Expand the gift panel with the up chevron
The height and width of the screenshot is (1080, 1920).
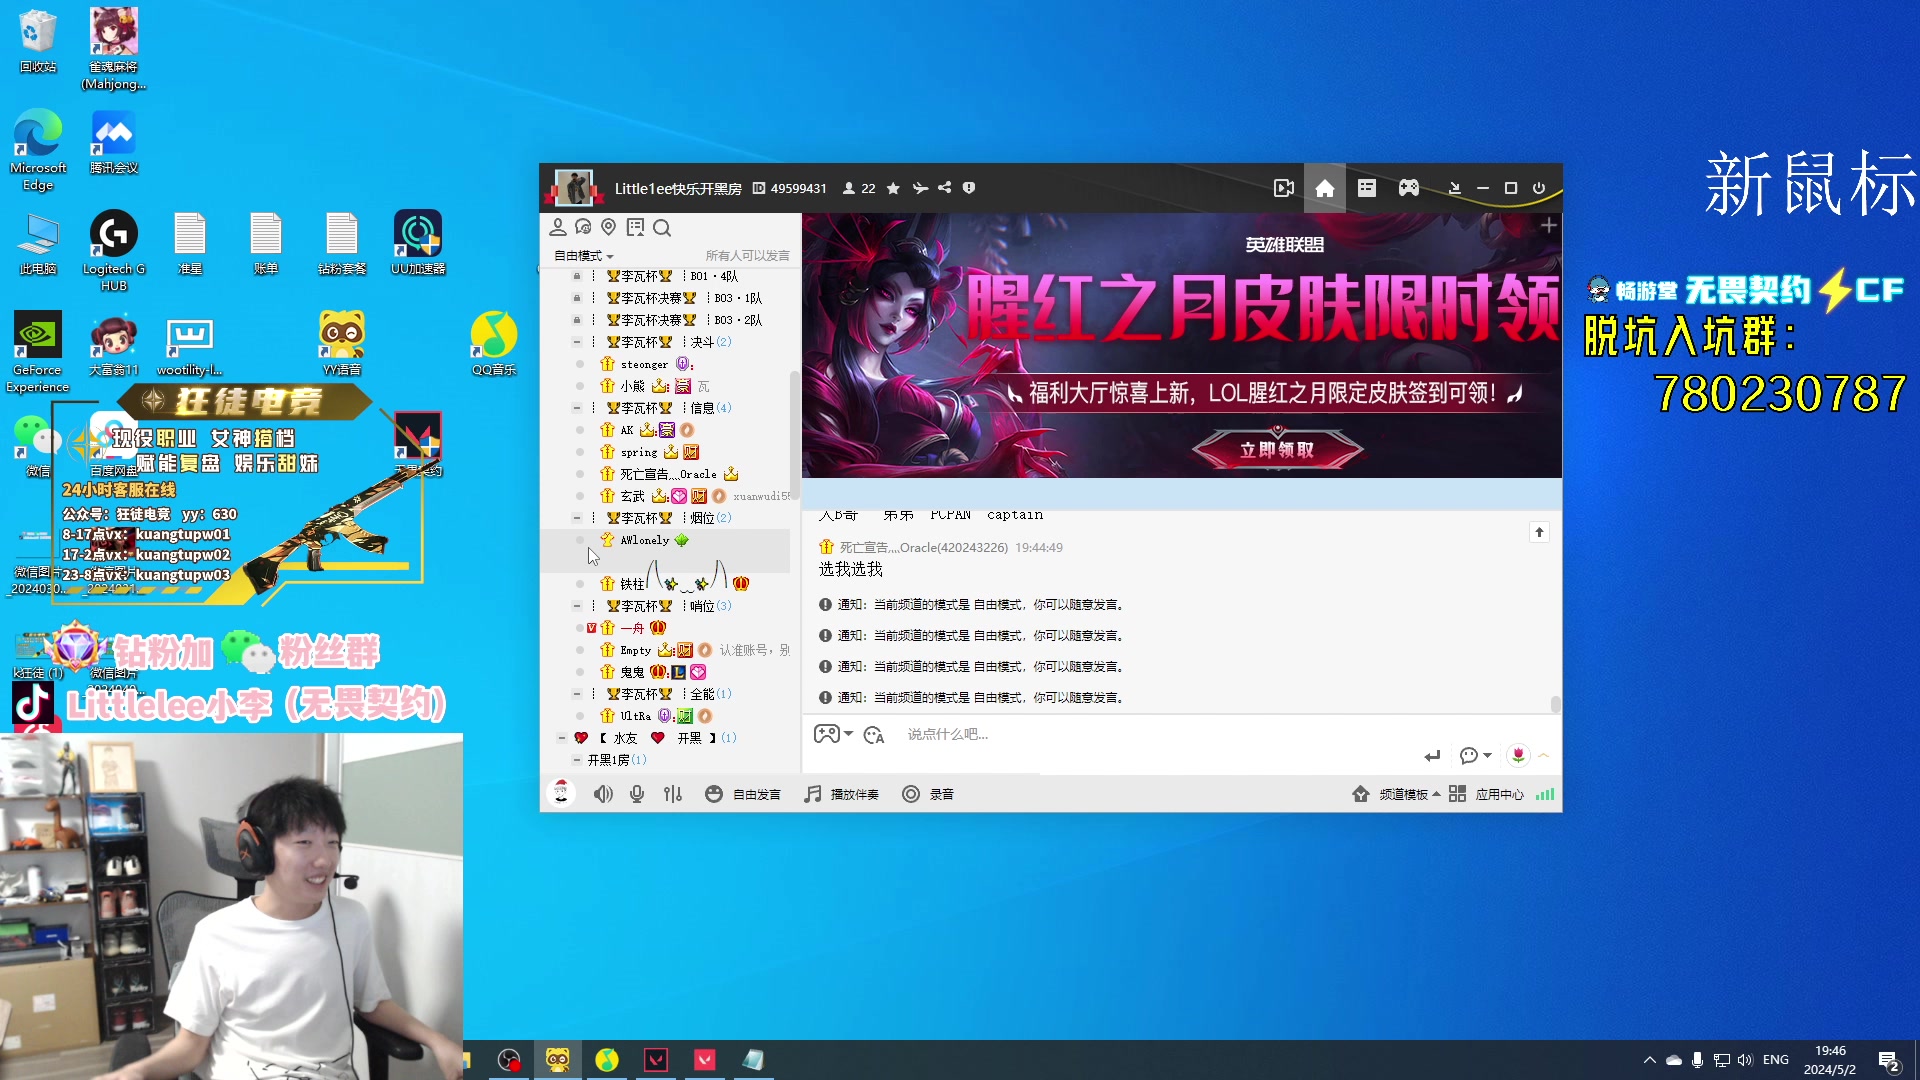pos(1544,756)
